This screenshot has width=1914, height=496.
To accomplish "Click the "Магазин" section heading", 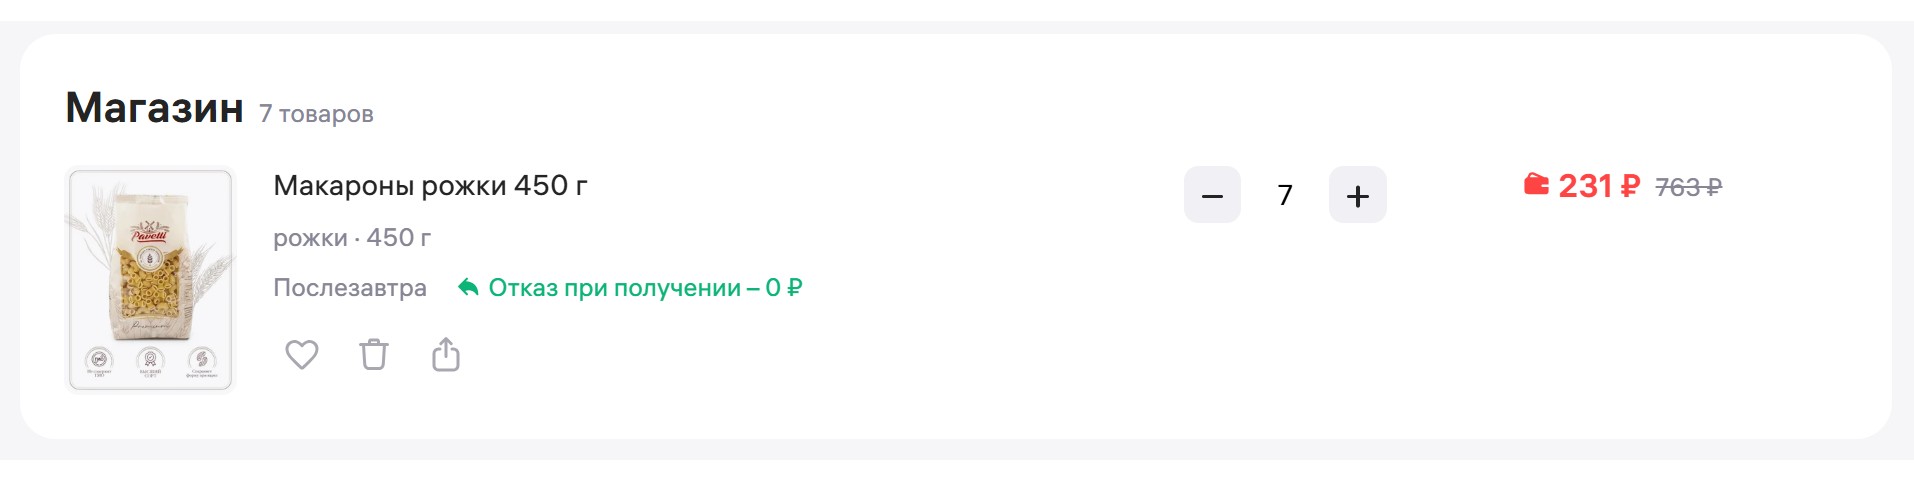I will tap(154, 108).
